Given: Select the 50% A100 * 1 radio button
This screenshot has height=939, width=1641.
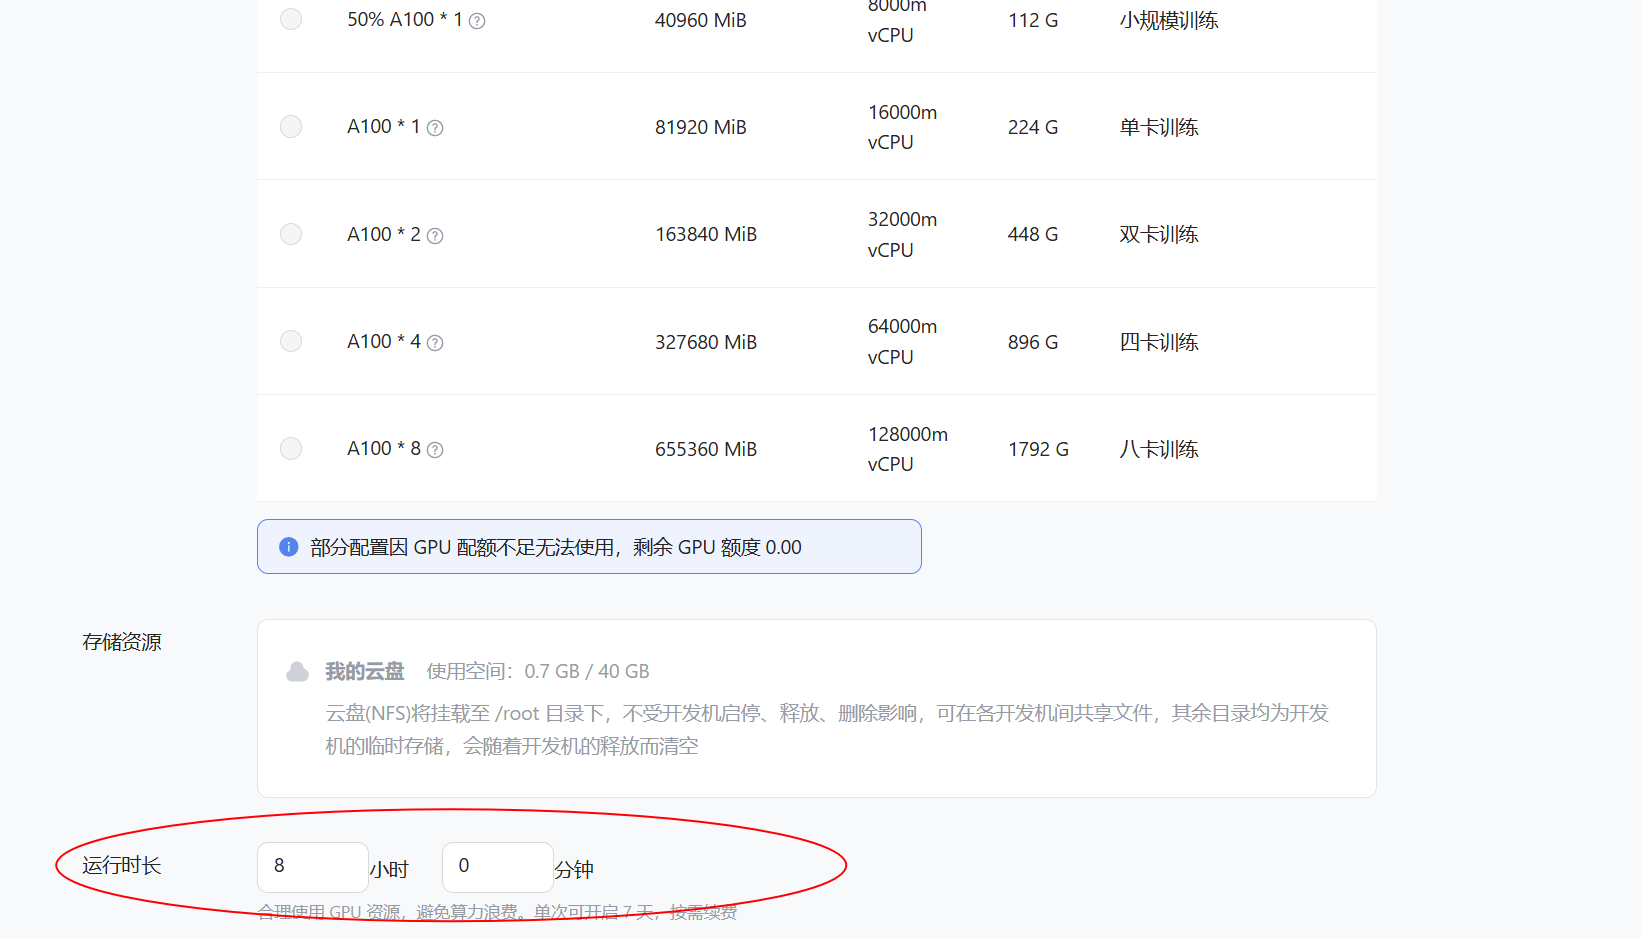Looking at the screenshot, I should (x=291, y=19).
